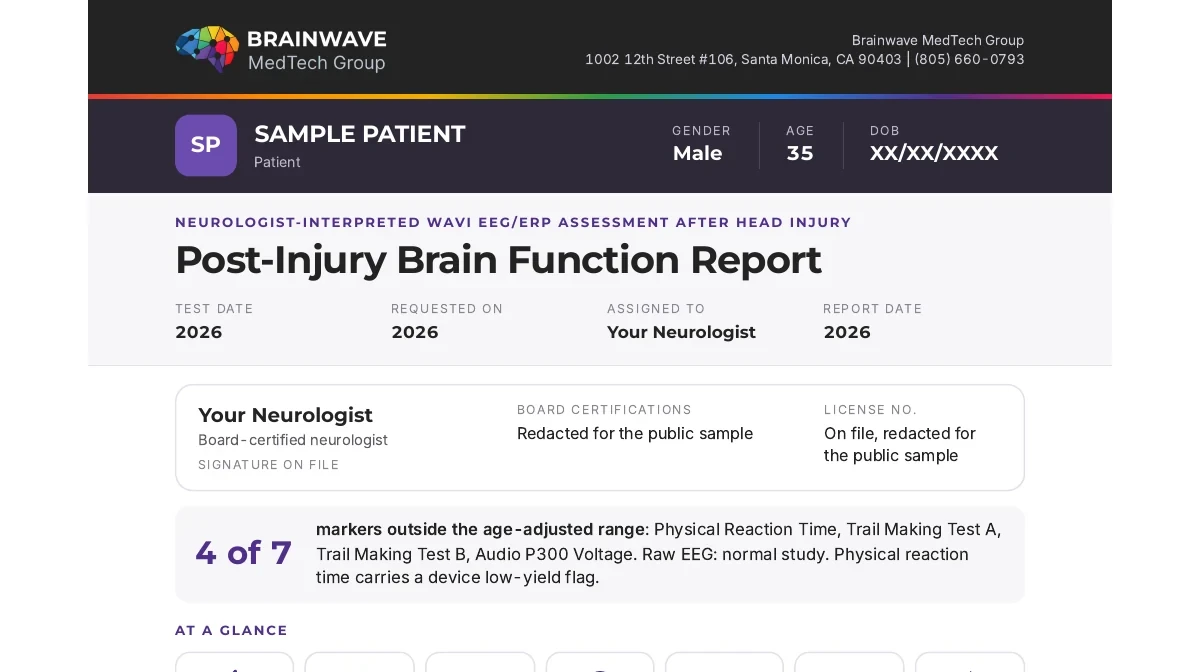Viewport: 1201px width, 672px height.
Task: Click the DOB value XX/XX/XXXX
Action: click(x=934, y=153)
